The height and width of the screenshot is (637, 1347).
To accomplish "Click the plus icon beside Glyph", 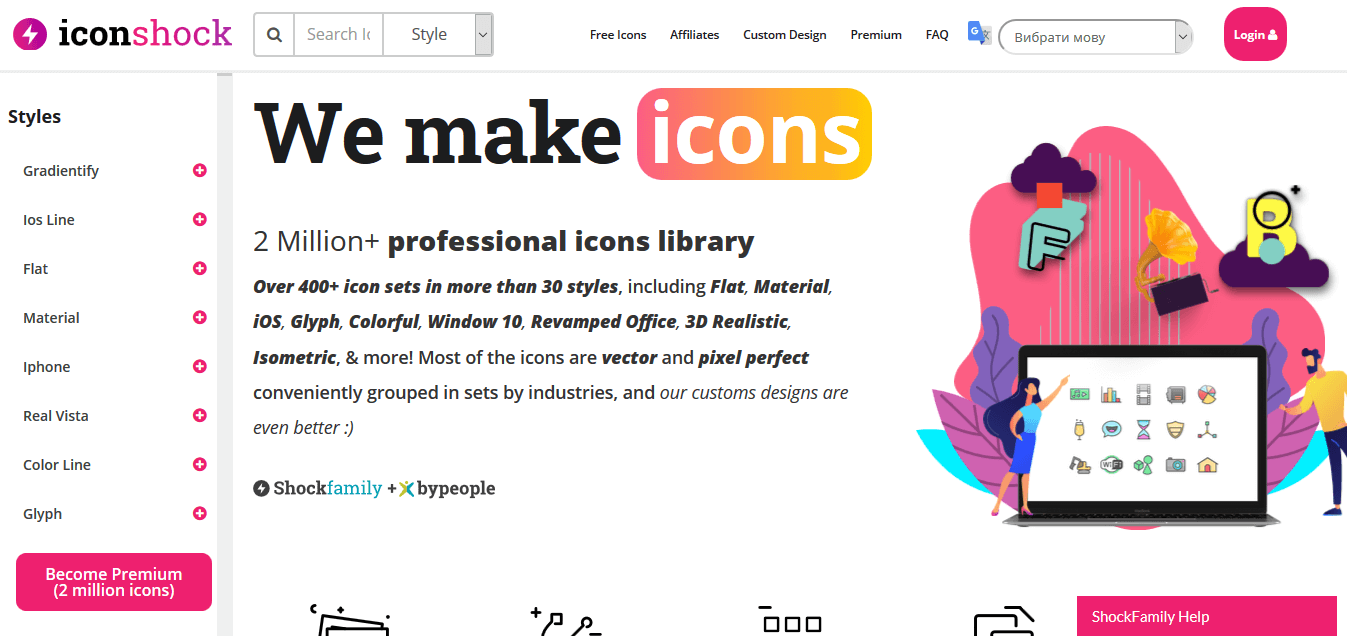I will click(x=200, y=514).
